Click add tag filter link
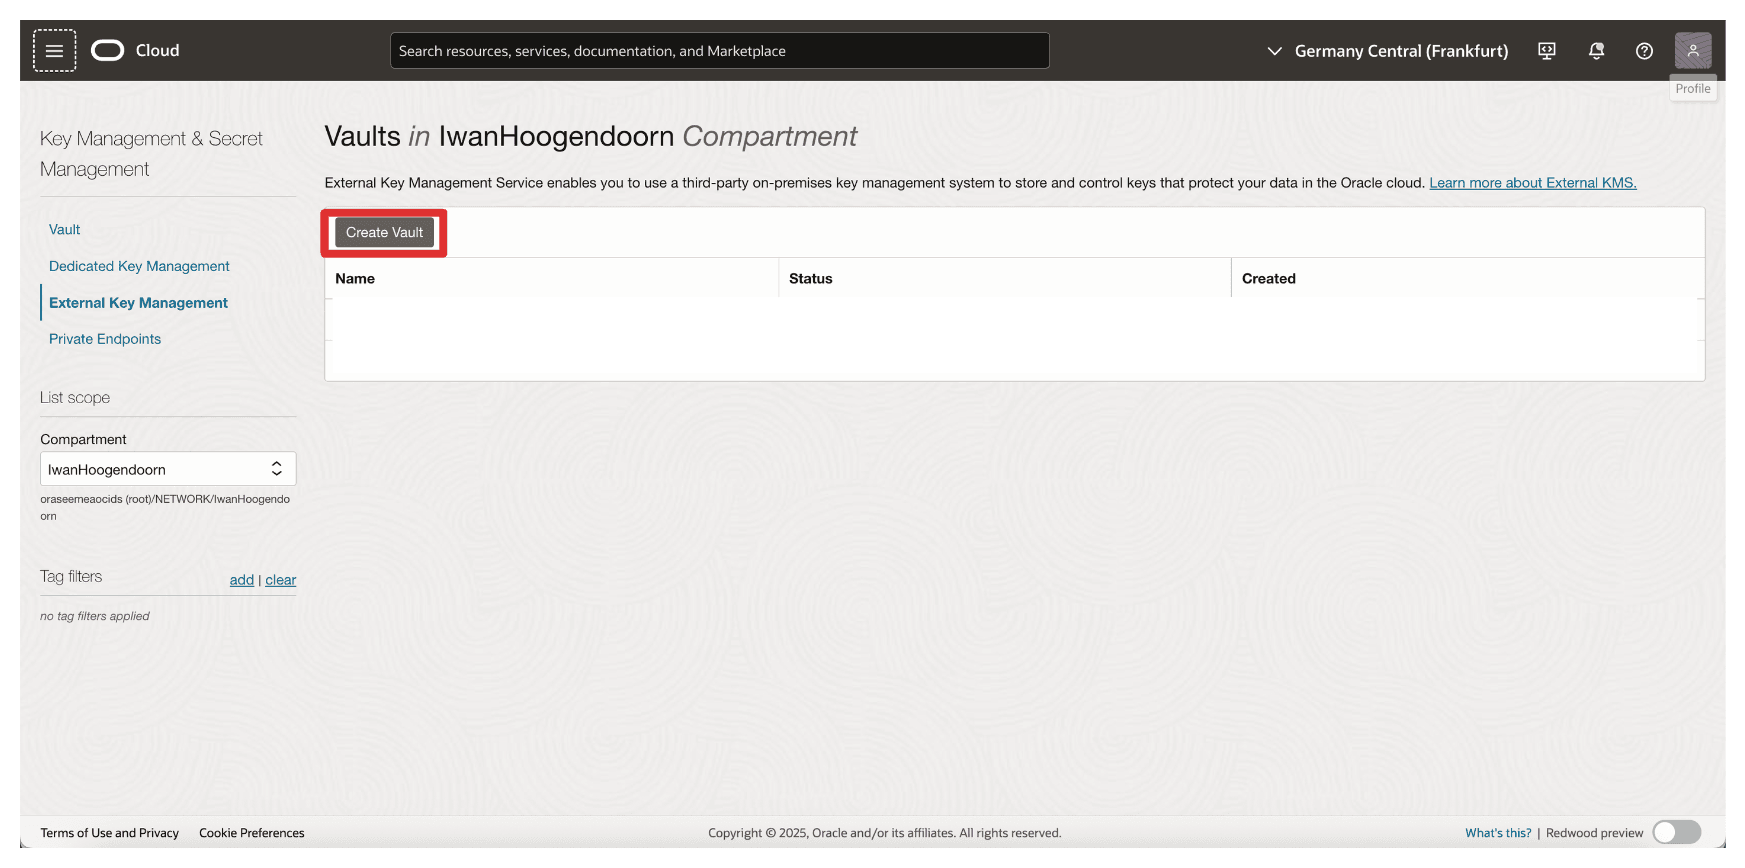1745x868 pixels. coord(242,580)
